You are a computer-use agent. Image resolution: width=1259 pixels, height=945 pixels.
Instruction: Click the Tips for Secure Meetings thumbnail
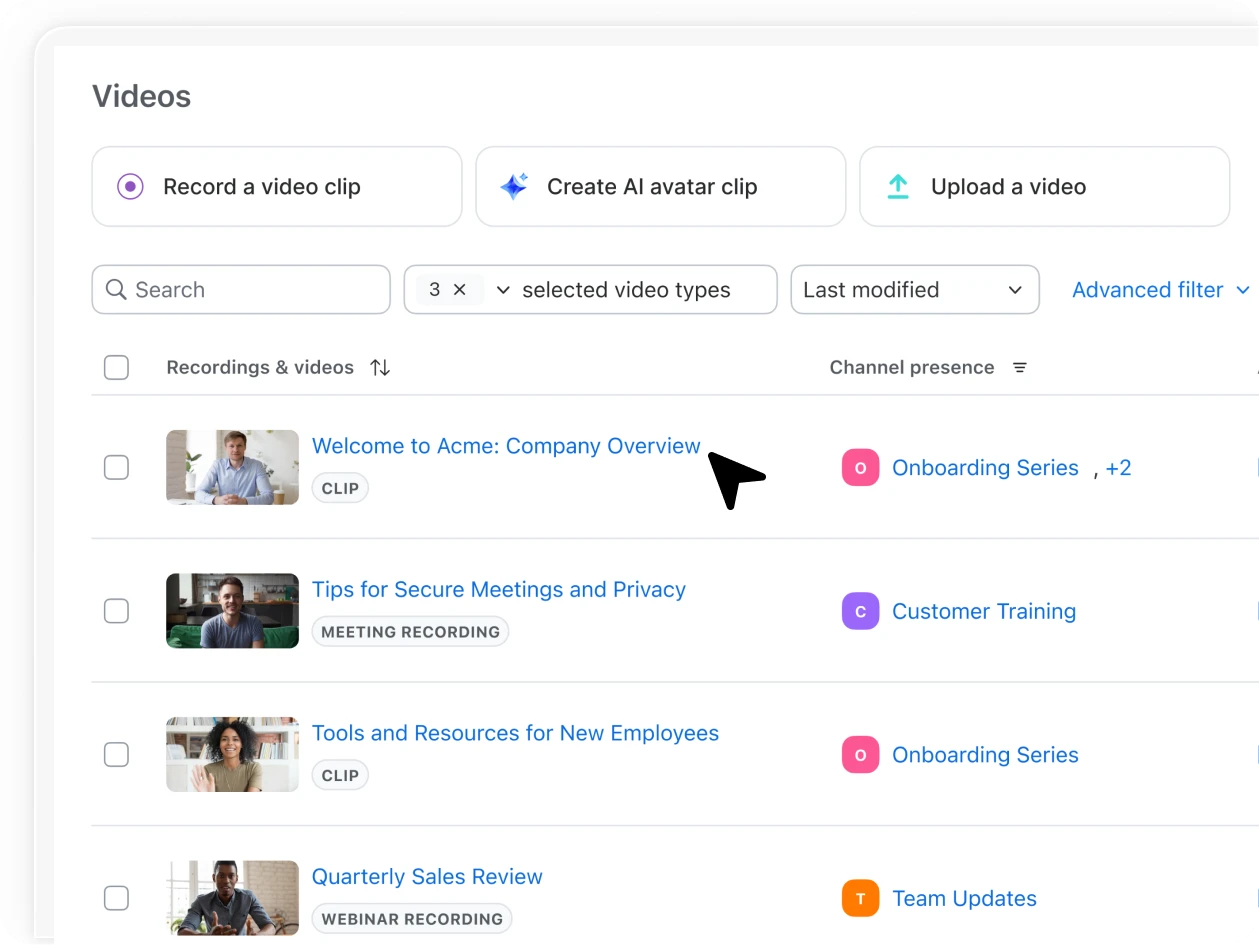pos(232,611)
